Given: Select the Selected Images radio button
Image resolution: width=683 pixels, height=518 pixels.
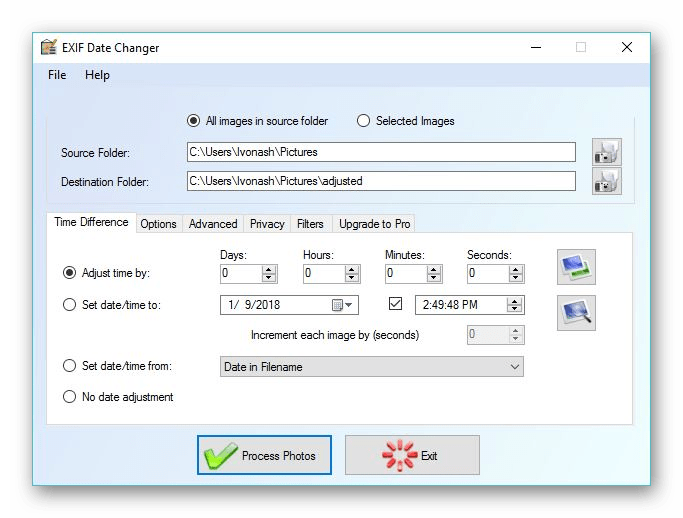Looking at the screenshot, I should (x=363, y=121).
